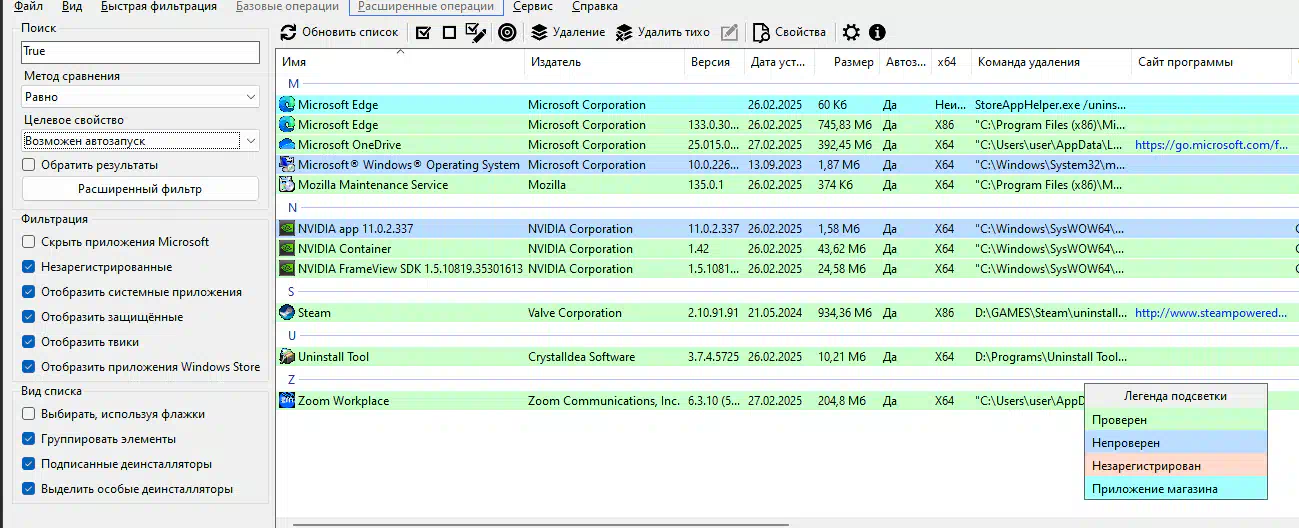Toggle Выделить особые деинсталляторы checkbox

28,489
